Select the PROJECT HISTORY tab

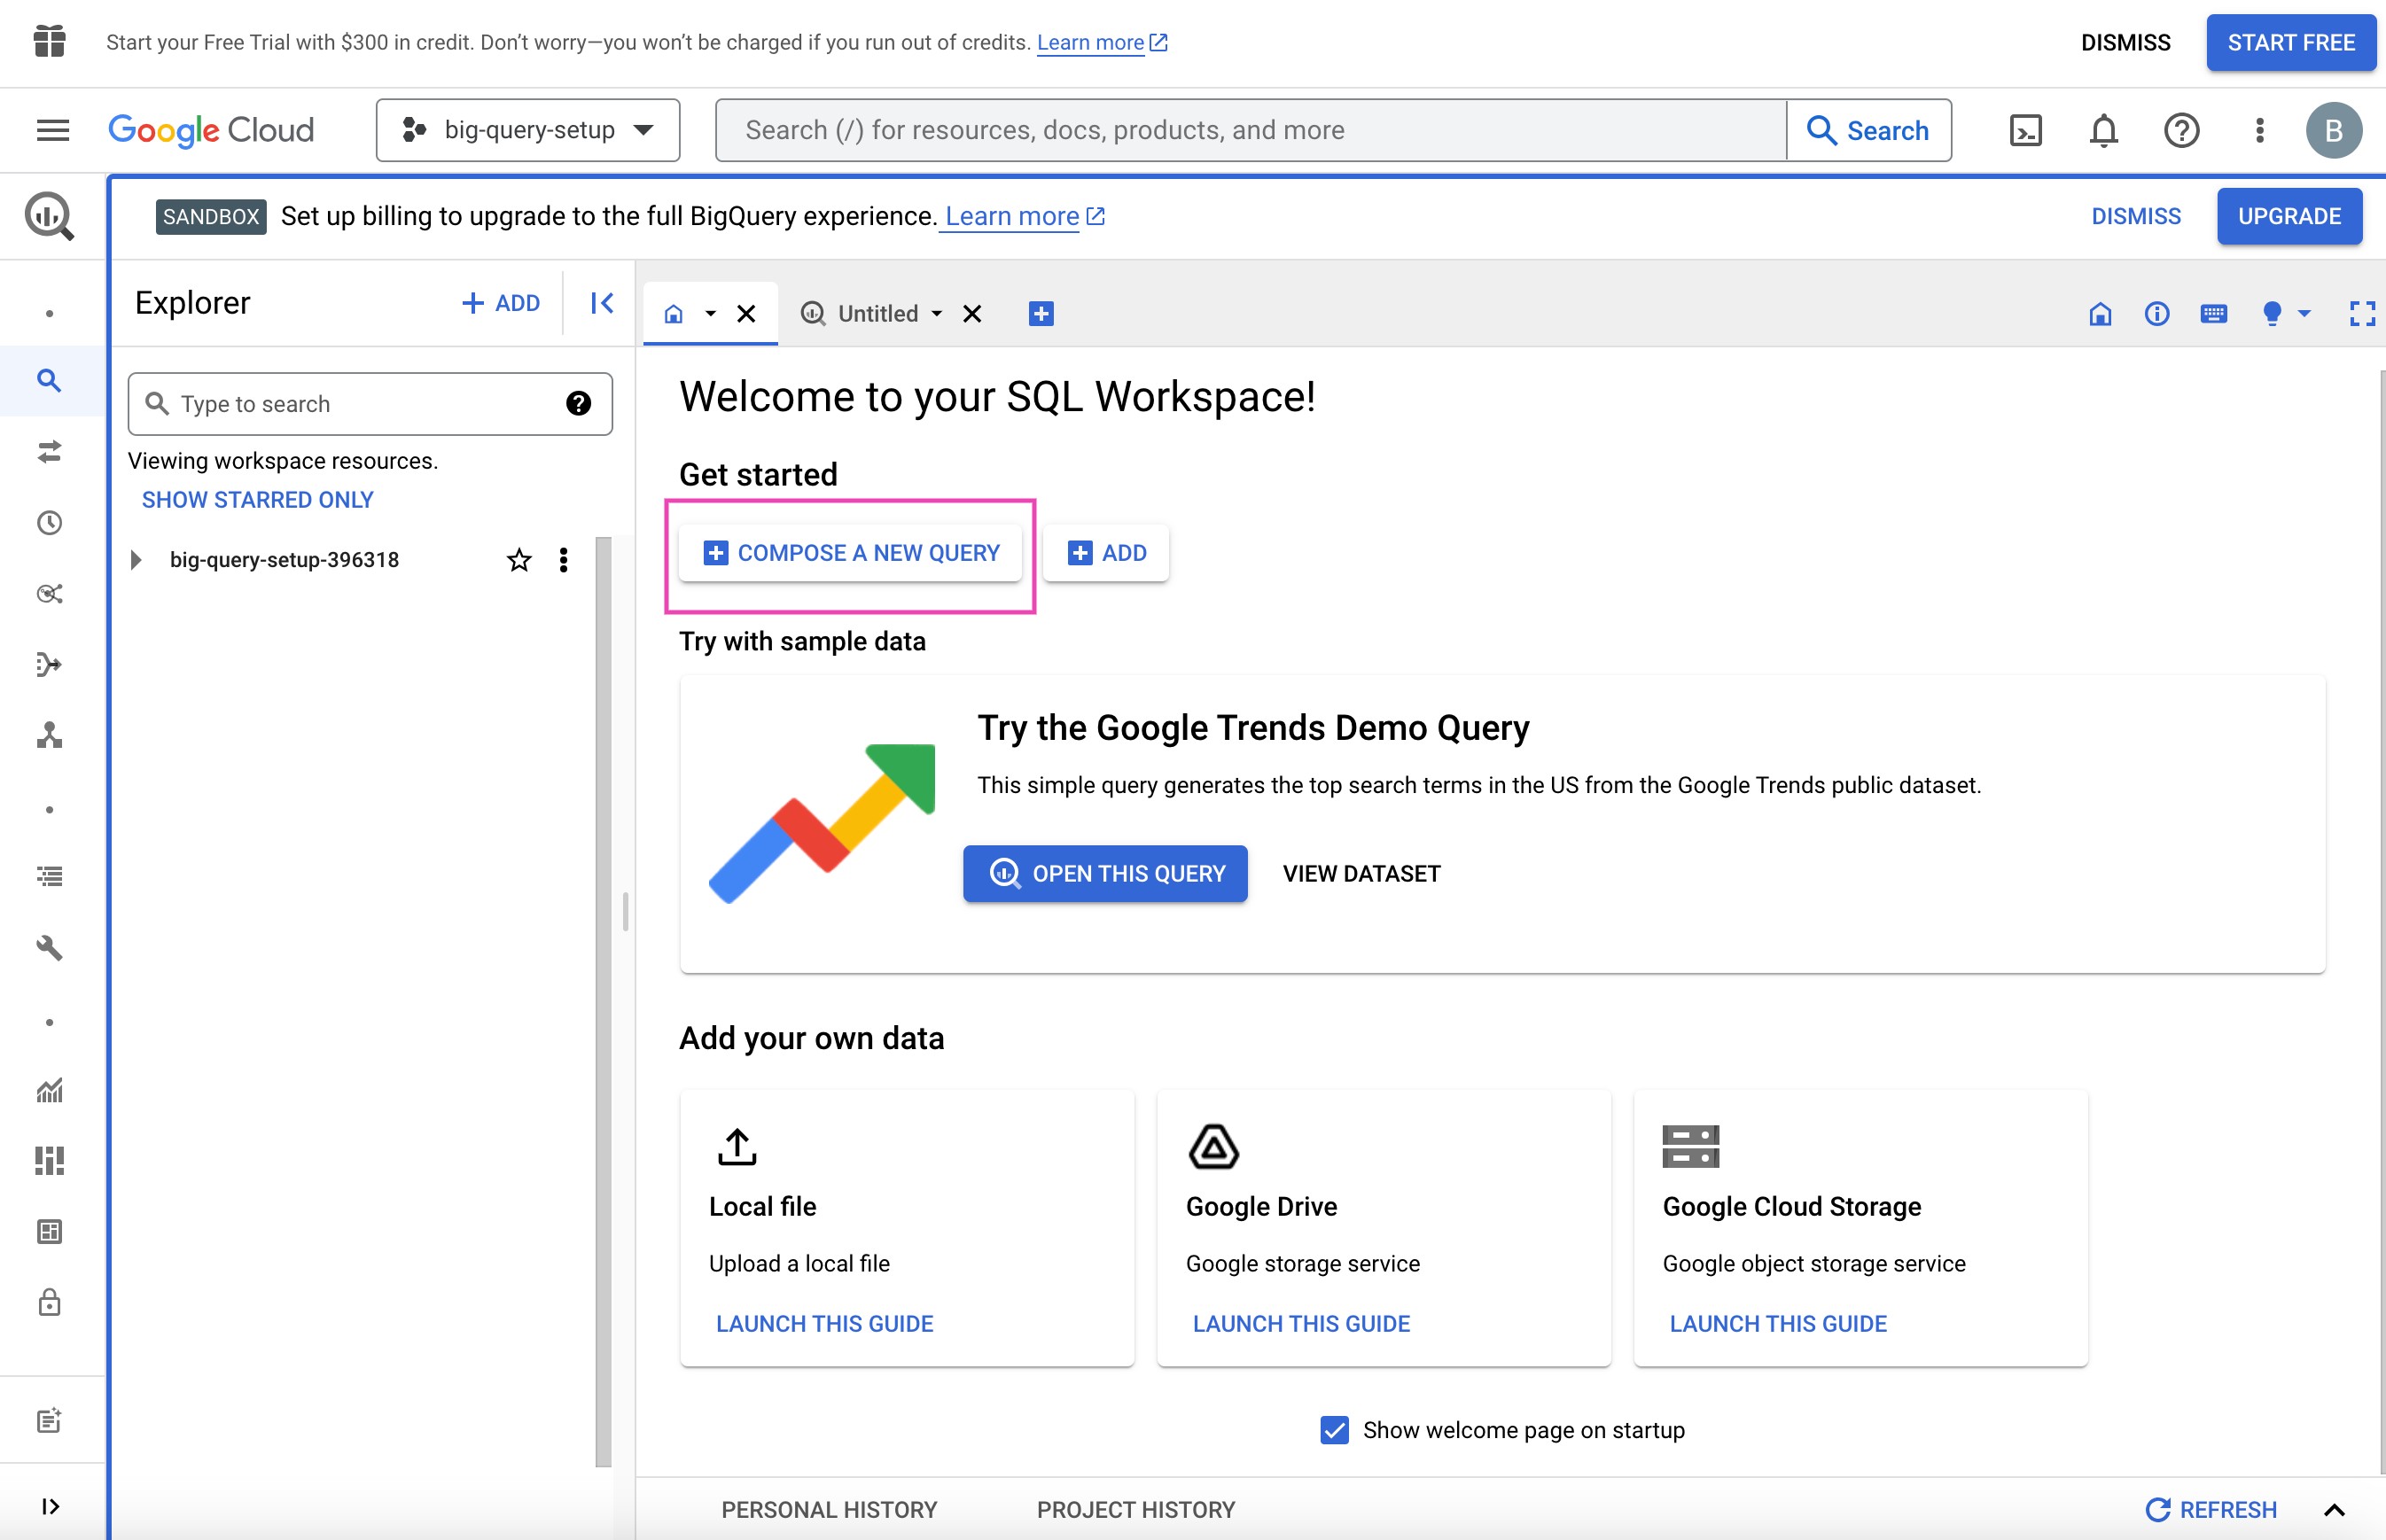[x=1135, y=1509]
